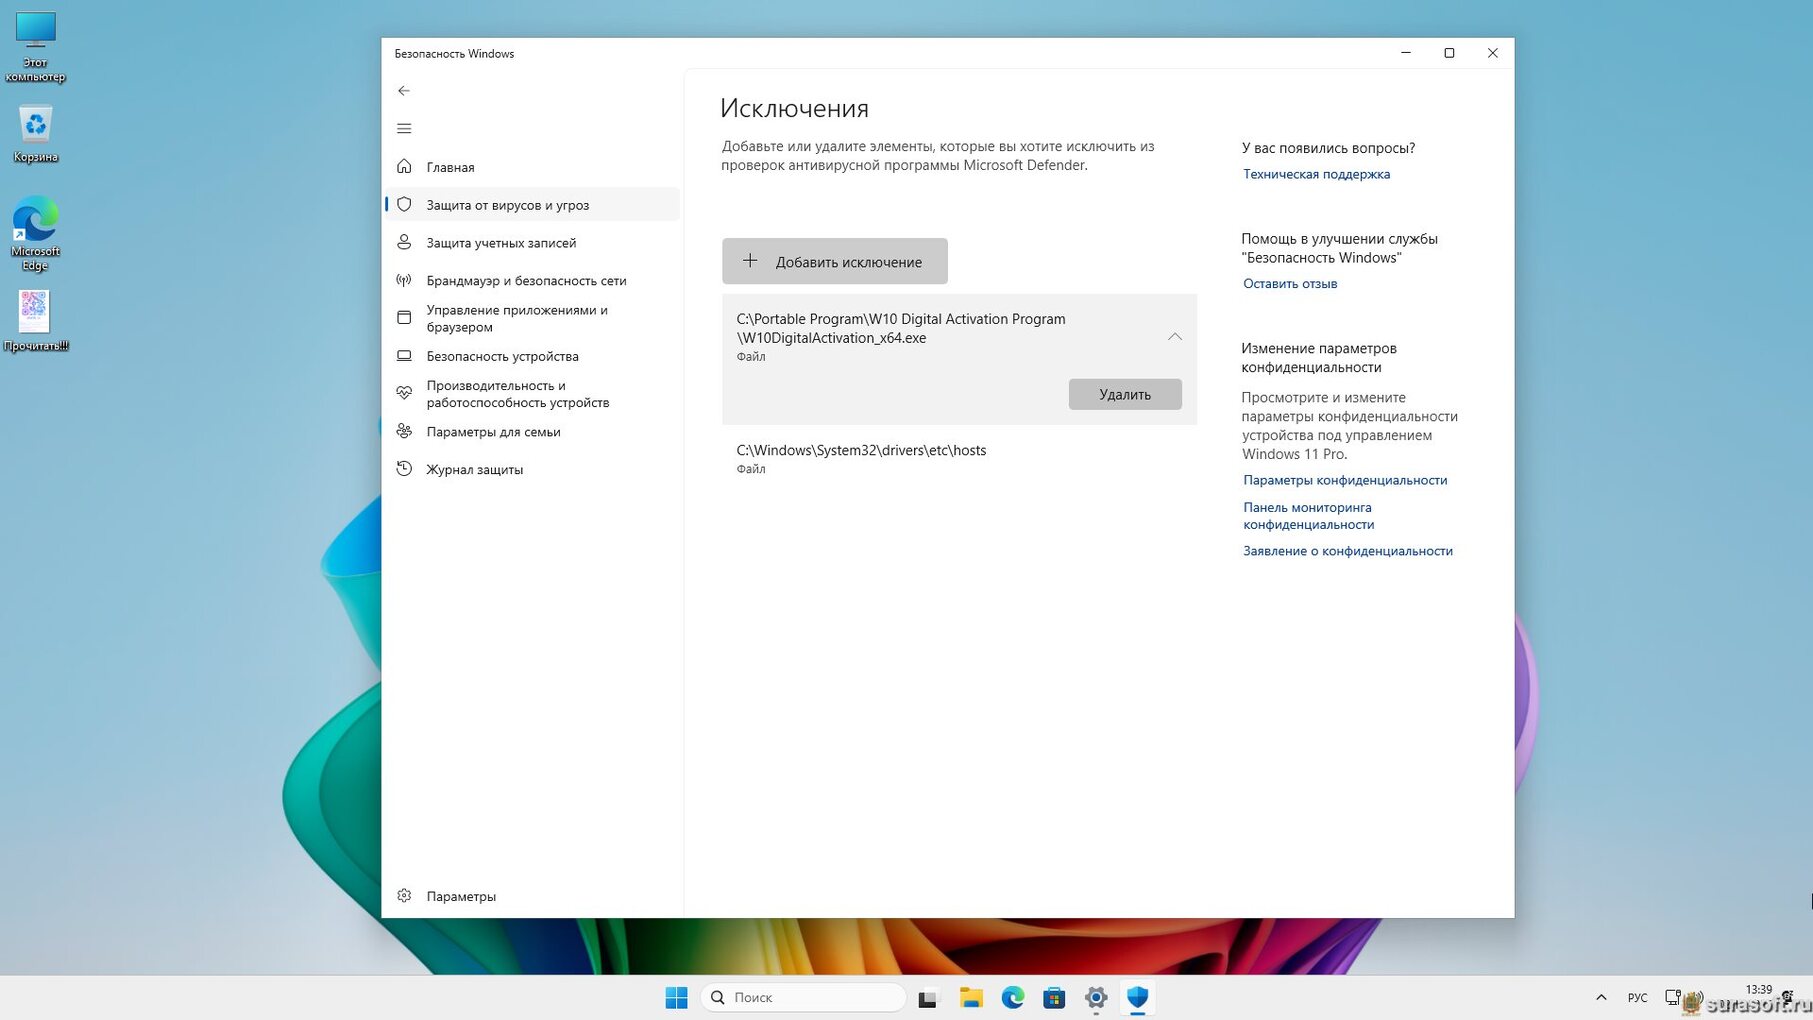Screen dimensions: 1813x1020
Task: Open the Главная home section
Action: 450,167
